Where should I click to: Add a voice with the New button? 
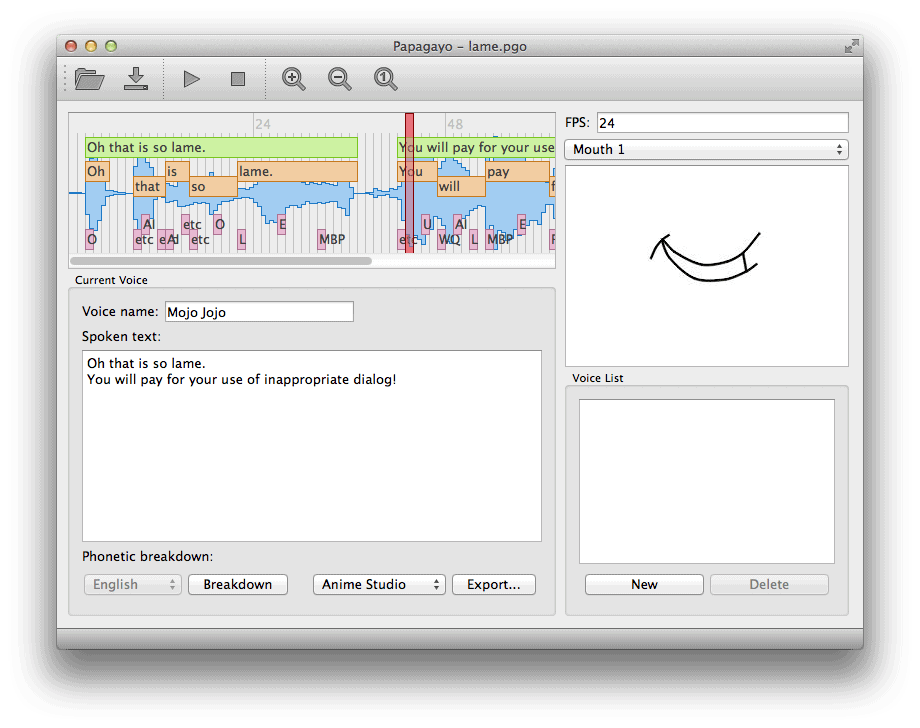(644, 584)
